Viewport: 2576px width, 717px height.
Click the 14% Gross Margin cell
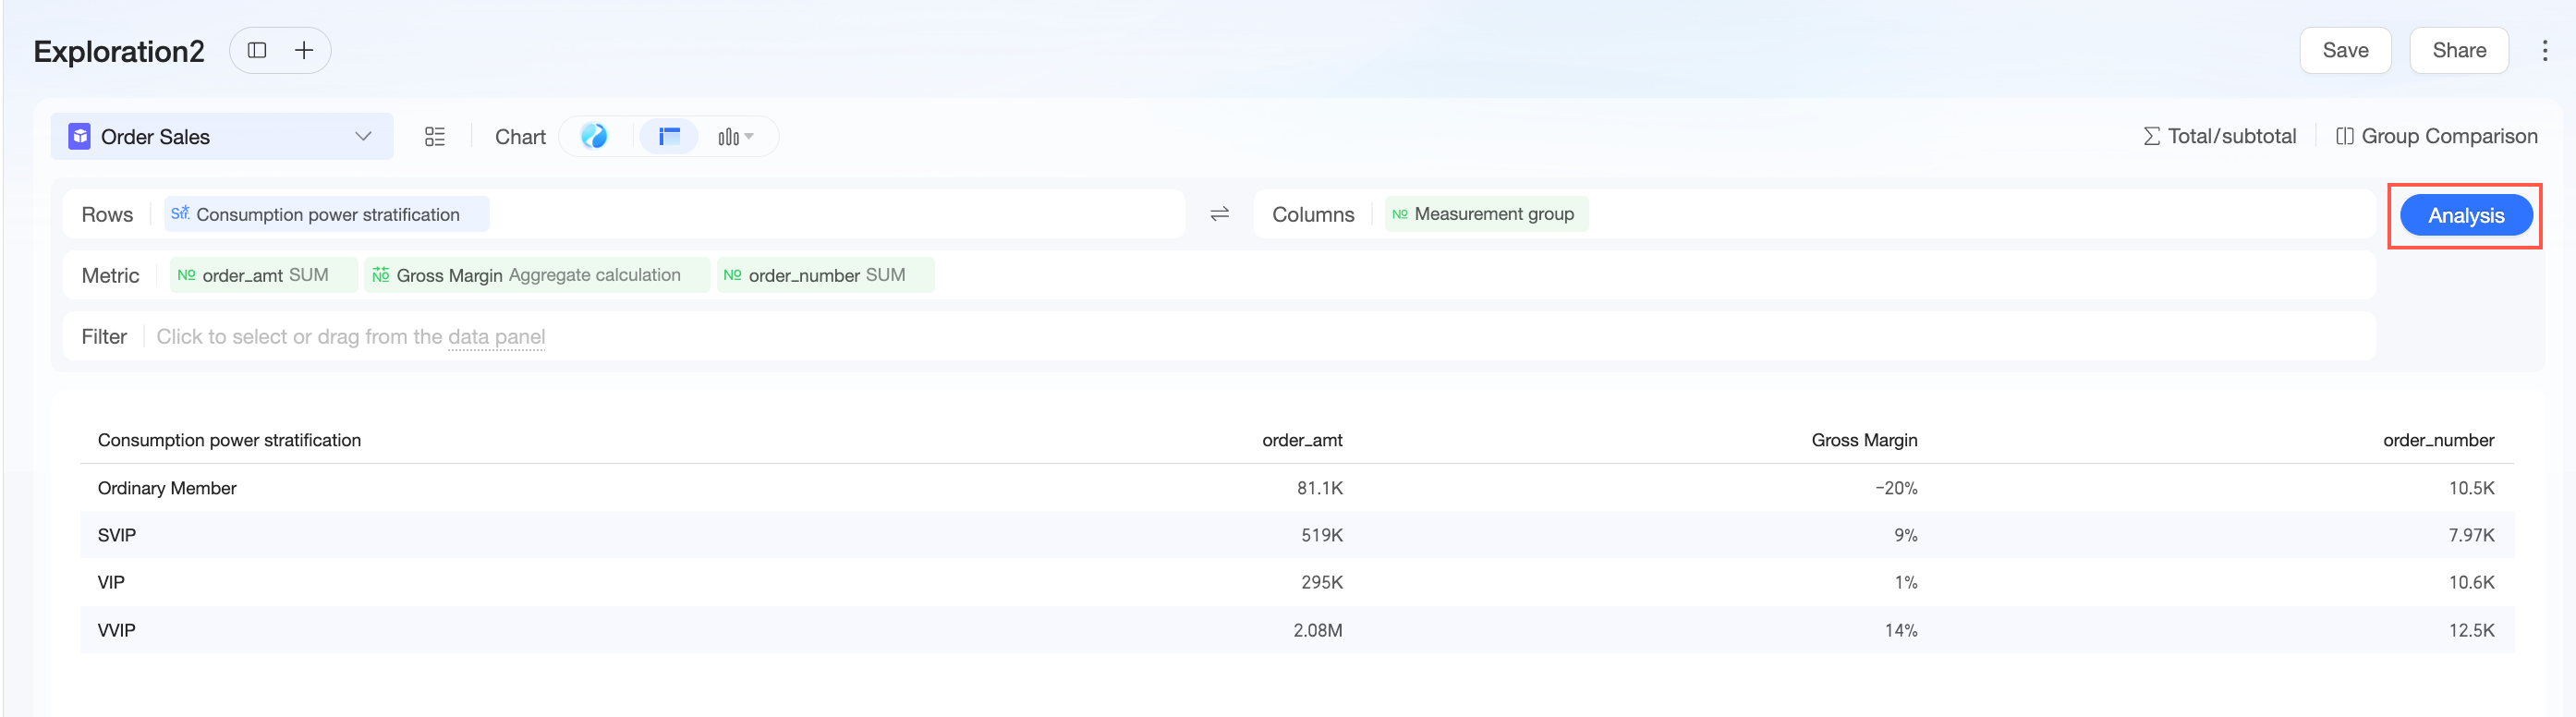[x=1901, y=630]
